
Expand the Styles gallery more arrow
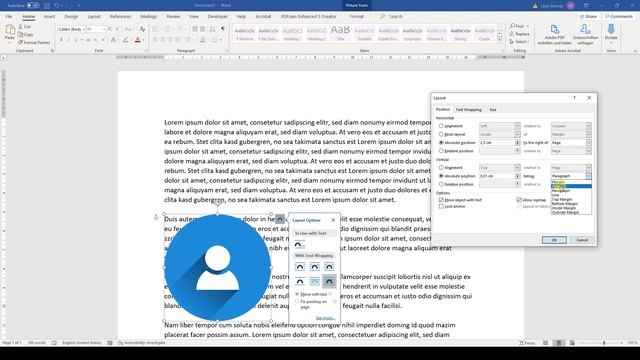coord(500,40)
